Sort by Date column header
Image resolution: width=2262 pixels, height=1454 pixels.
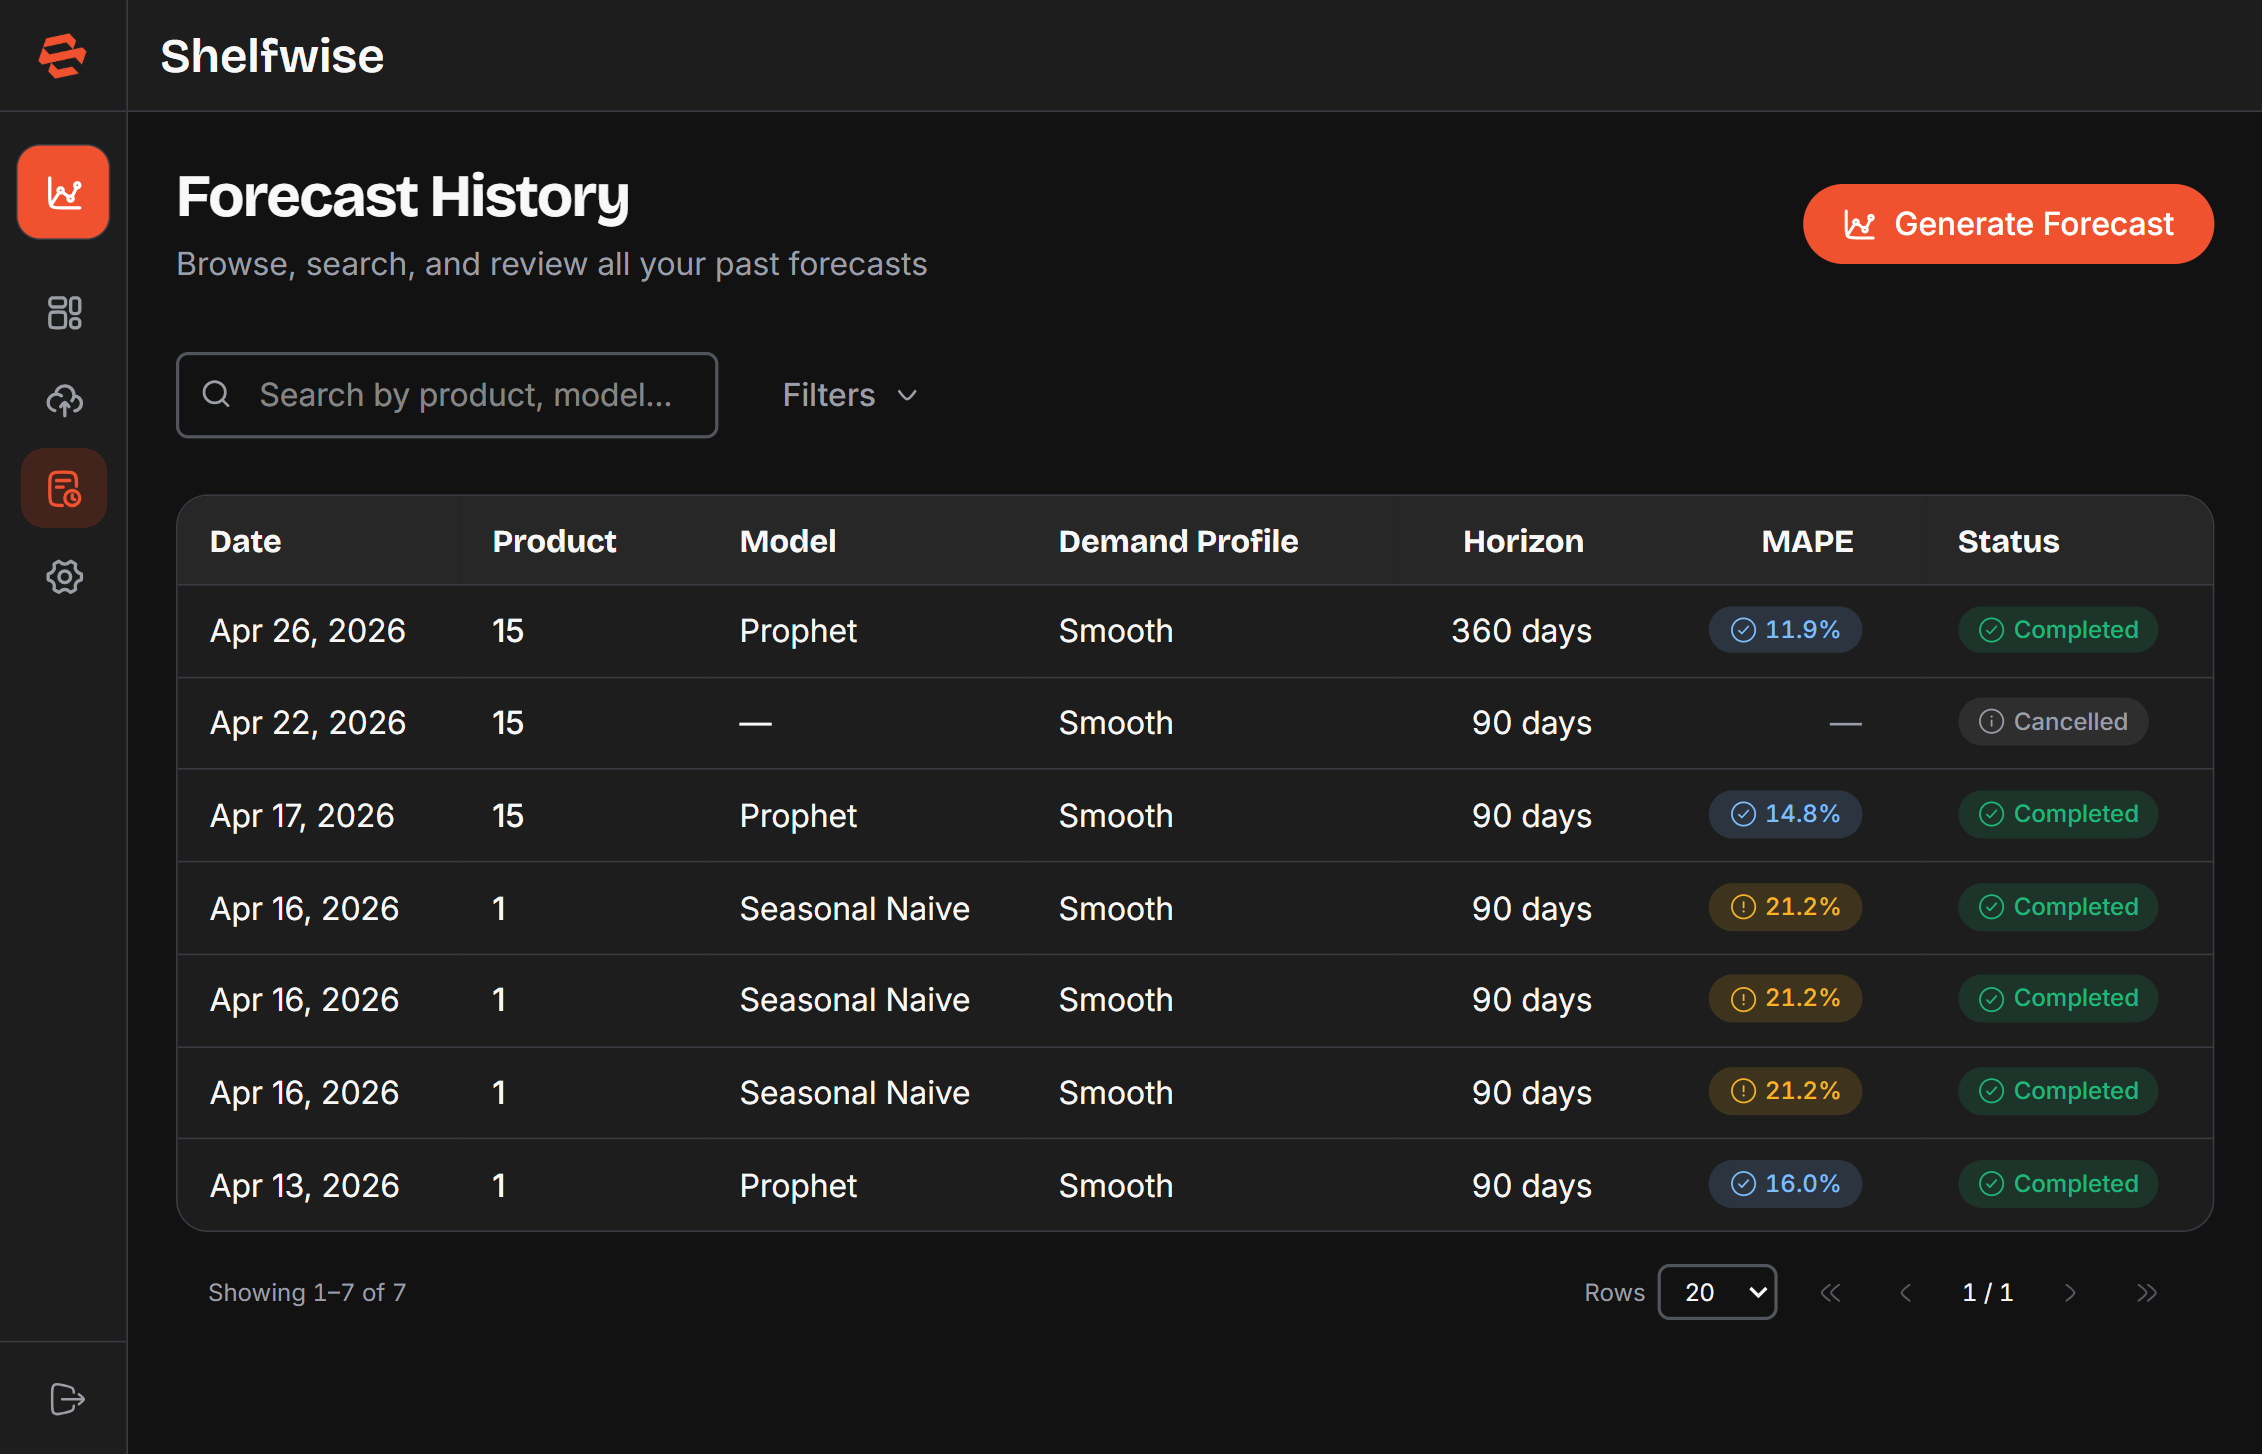tap(245, 541)
